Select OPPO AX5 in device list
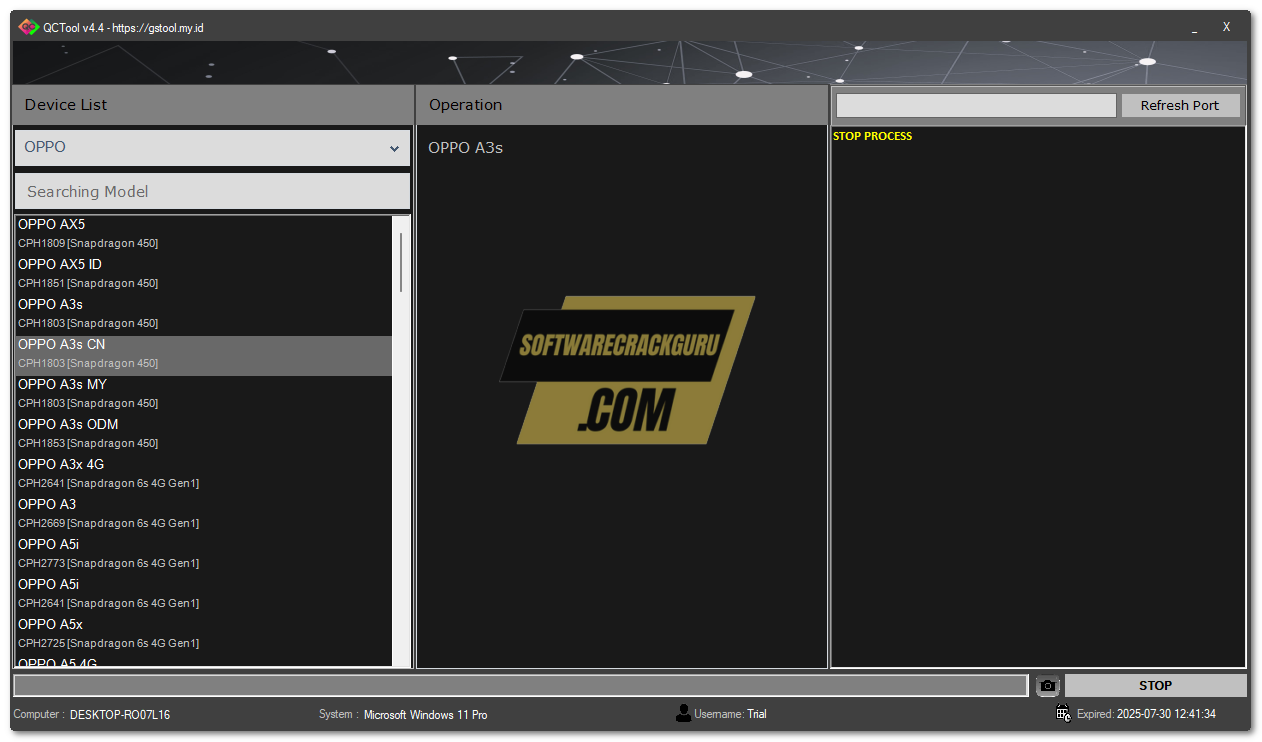The width and height of the screenshot is (1262, 742). 203,234
